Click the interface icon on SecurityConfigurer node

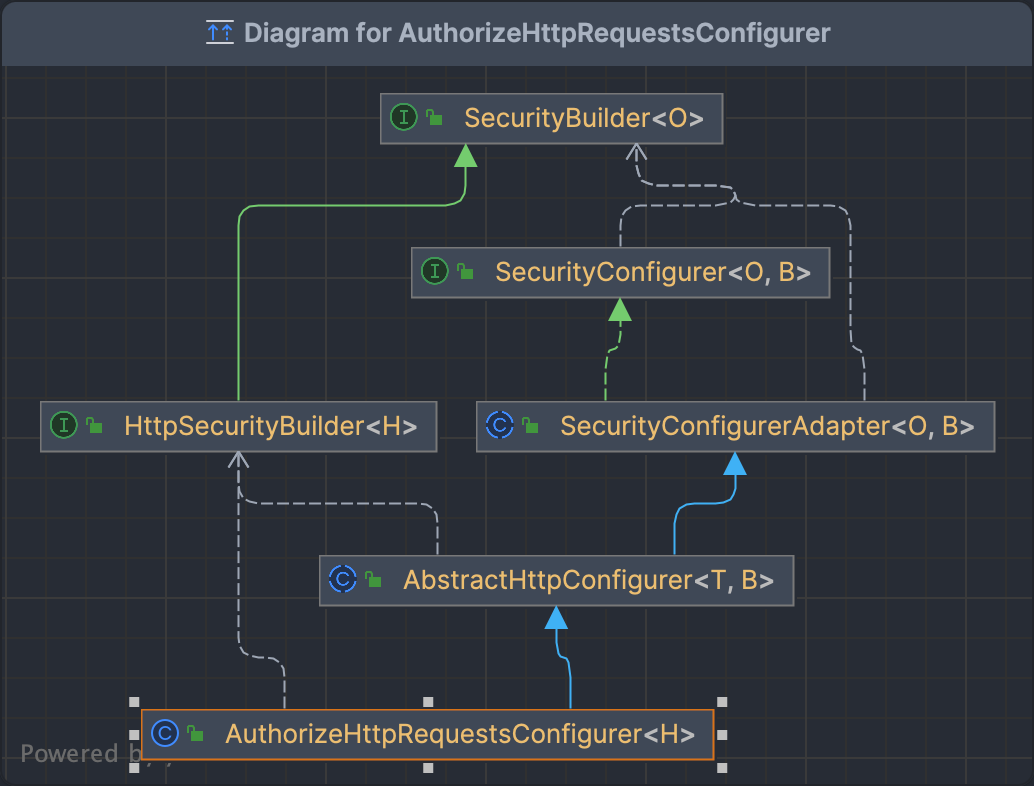click(x=435, y=272)
